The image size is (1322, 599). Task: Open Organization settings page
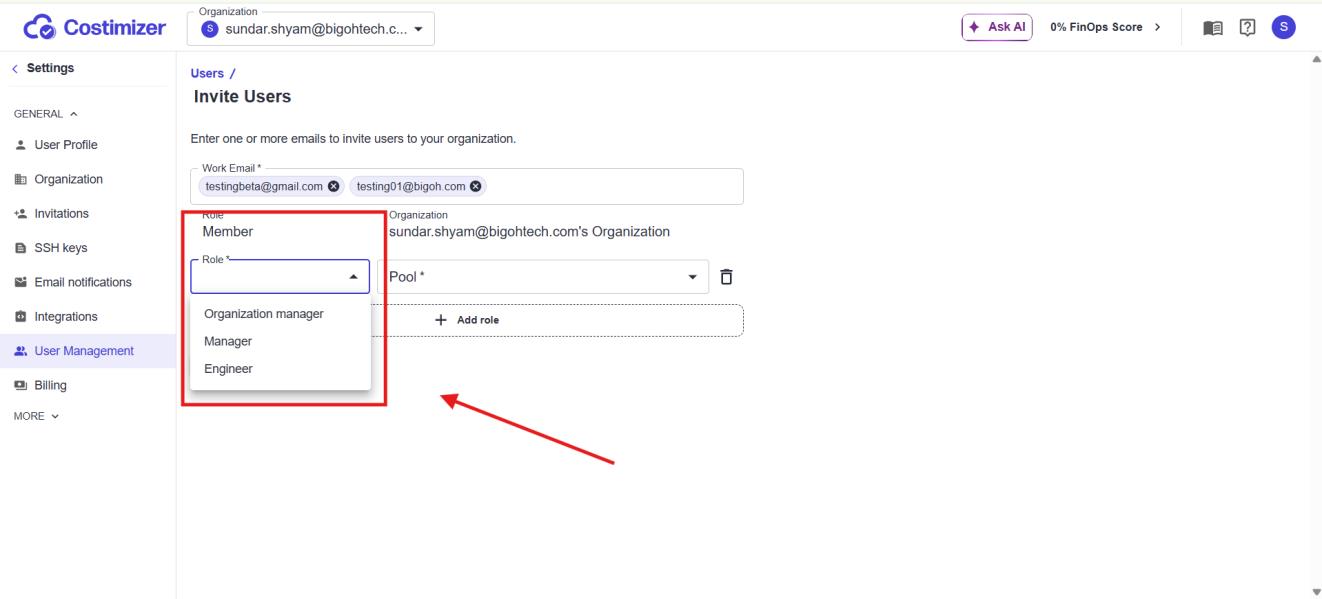tap(88, 179)
